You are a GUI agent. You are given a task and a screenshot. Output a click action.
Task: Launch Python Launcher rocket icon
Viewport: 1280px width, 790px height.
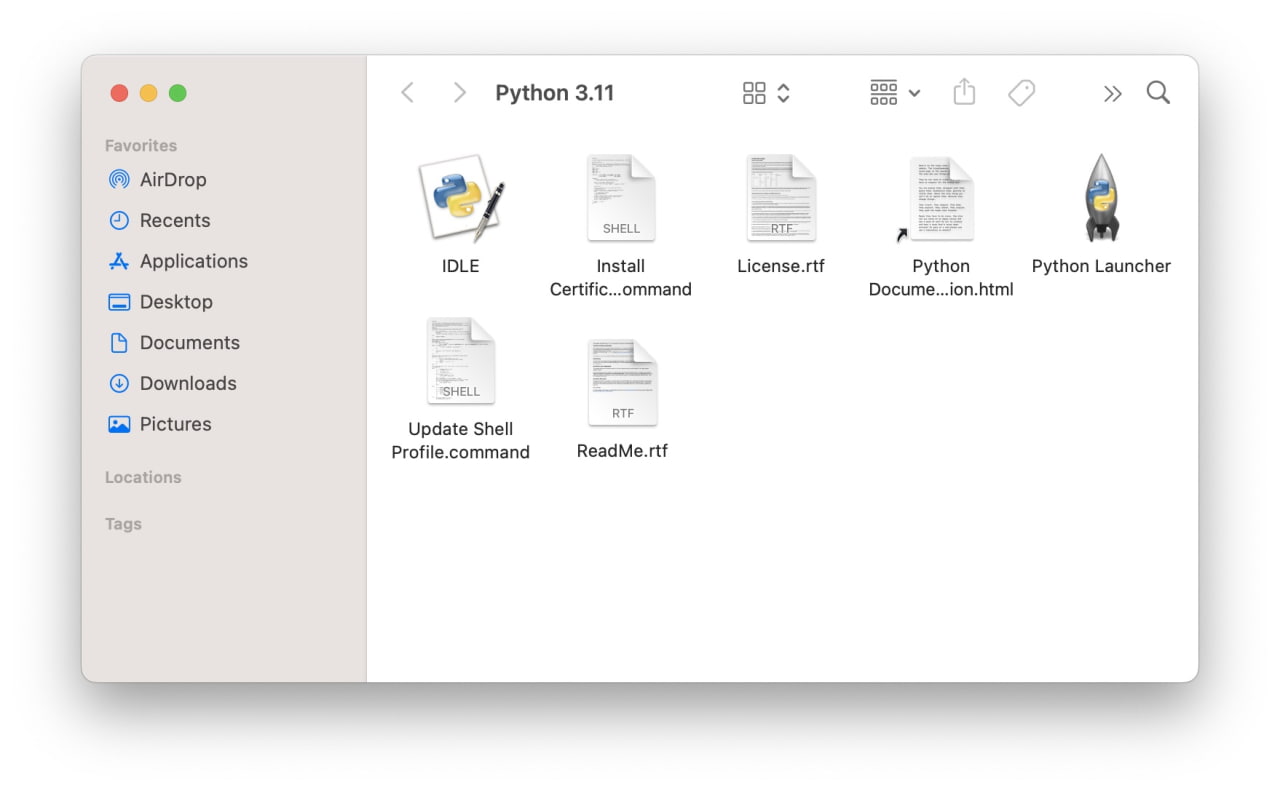pos(1101,197)
